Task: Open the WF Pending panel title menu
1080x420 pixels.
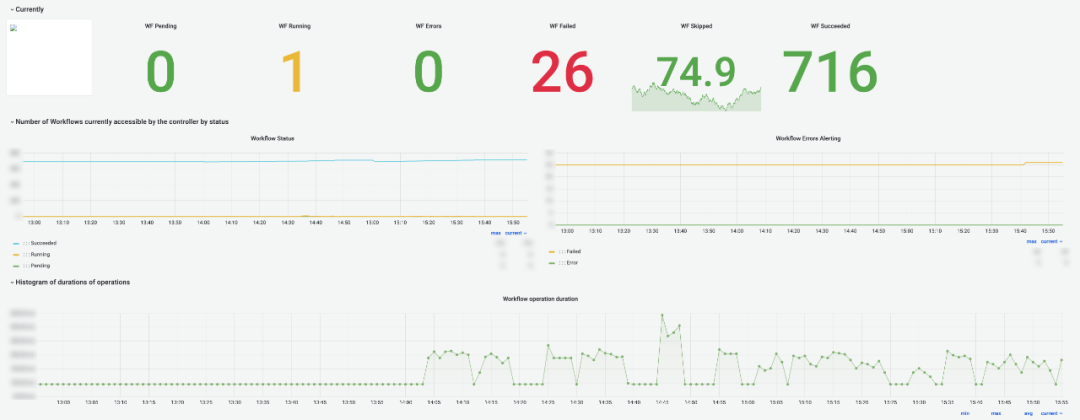Action: [160, 26]
